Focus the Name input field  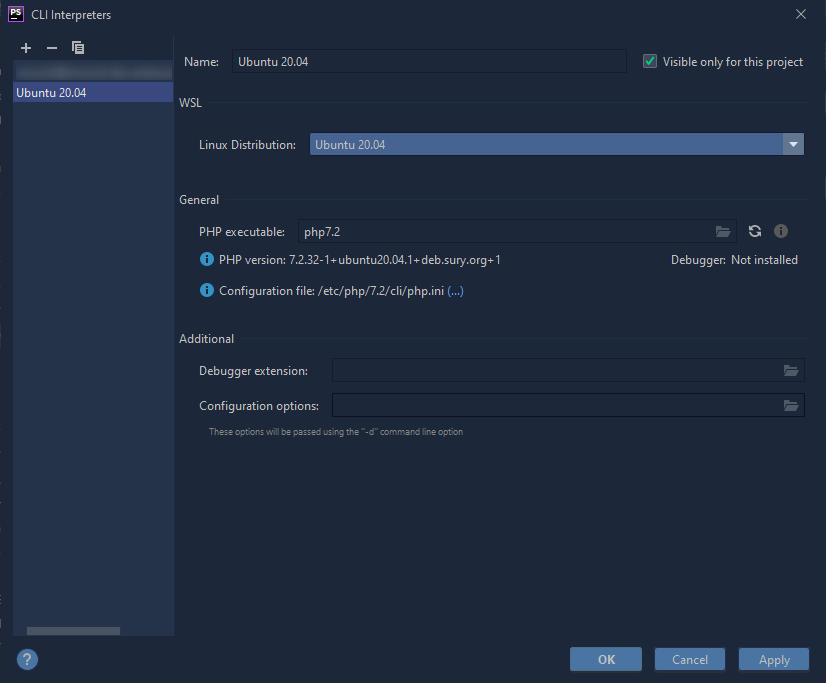(x=429, y=62)
